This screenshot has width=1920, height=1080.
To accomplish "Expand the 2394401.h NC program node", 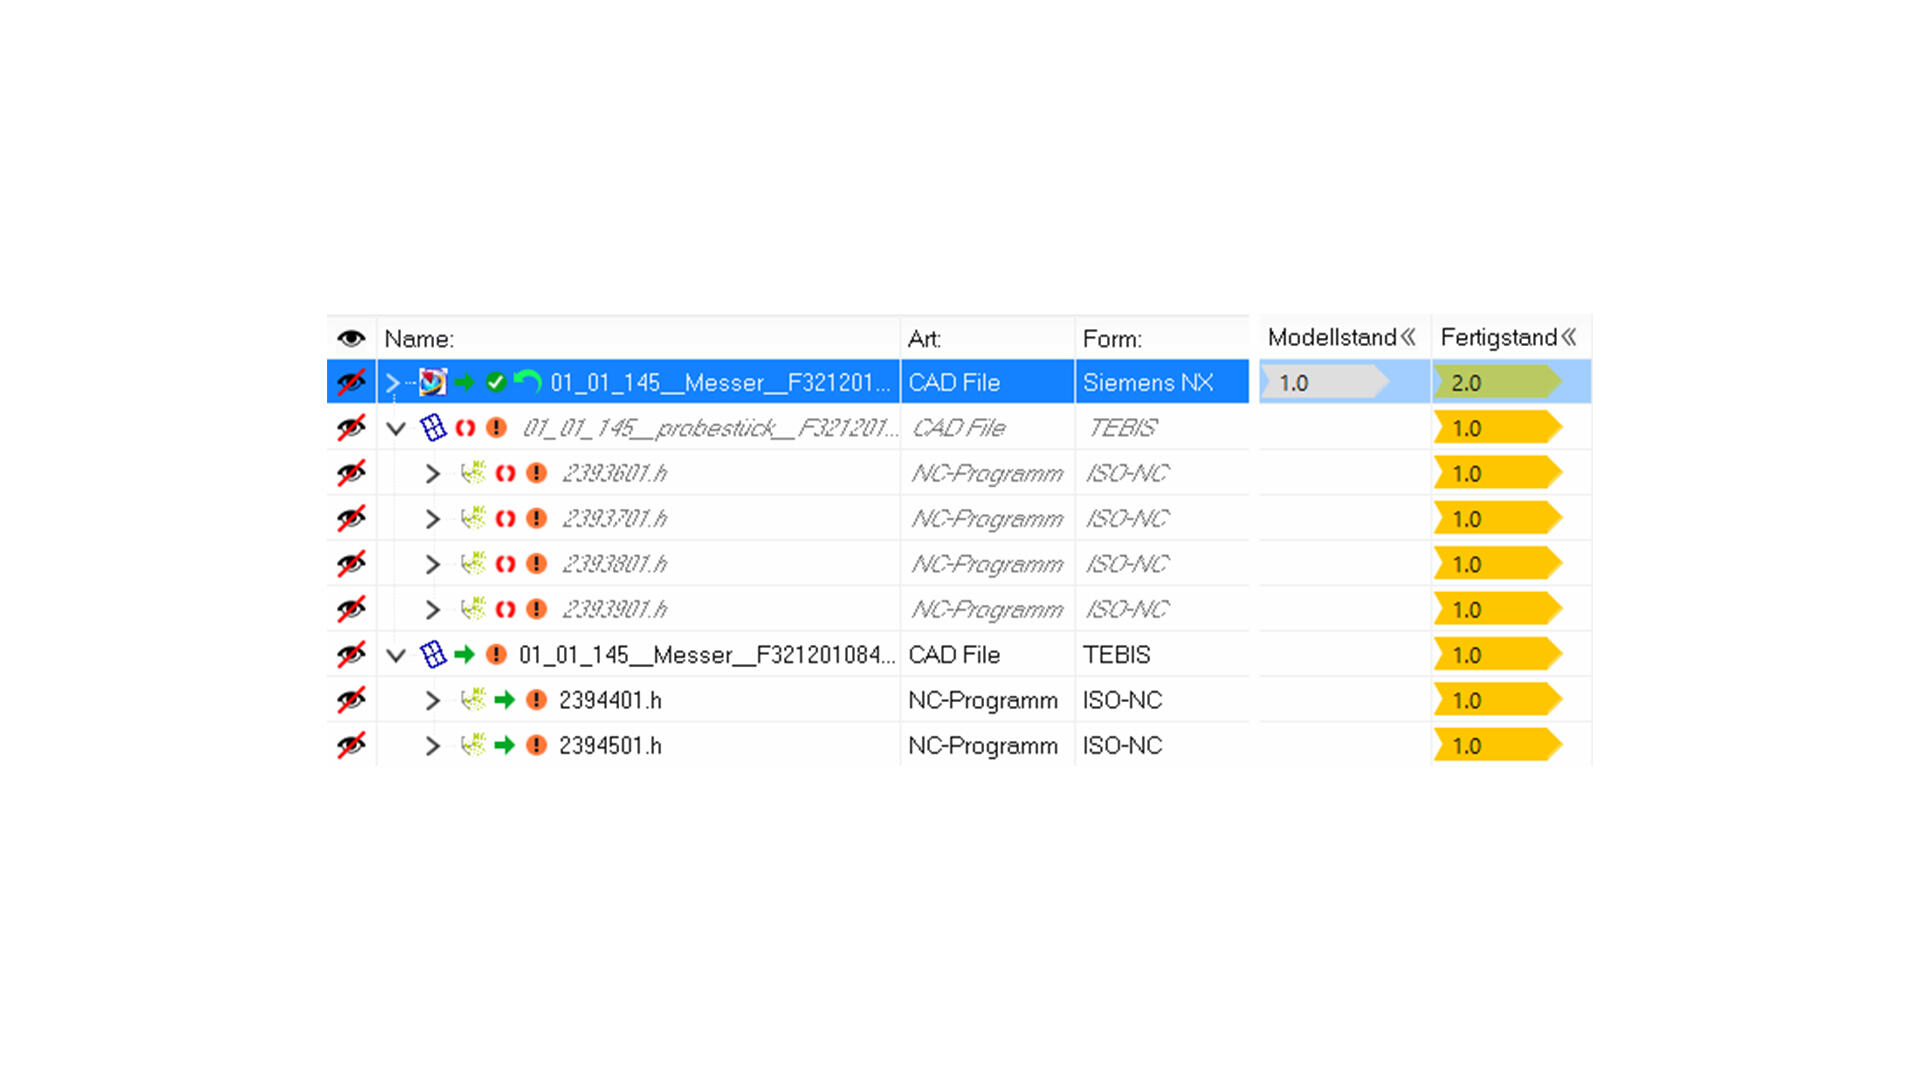I will click(432, 700).
